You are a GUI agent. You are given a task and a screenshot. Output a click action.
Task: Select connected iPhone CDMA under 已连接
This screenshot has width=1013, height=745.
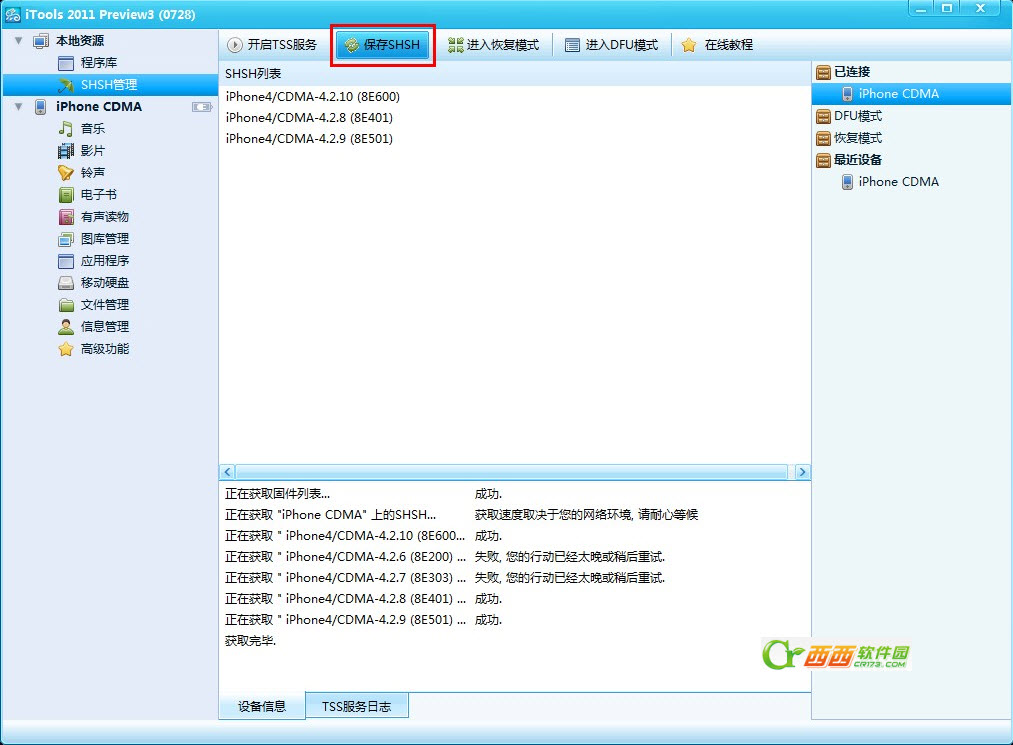[911, 94]
